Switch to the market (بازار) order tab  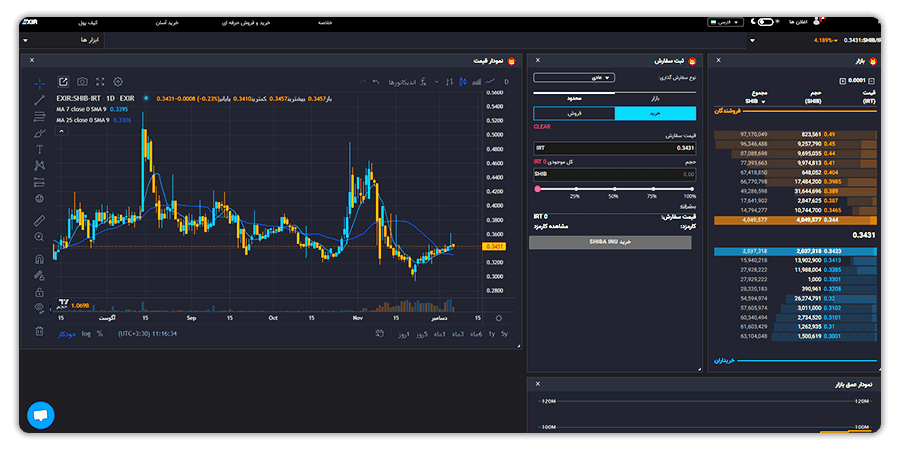(655, 99)
